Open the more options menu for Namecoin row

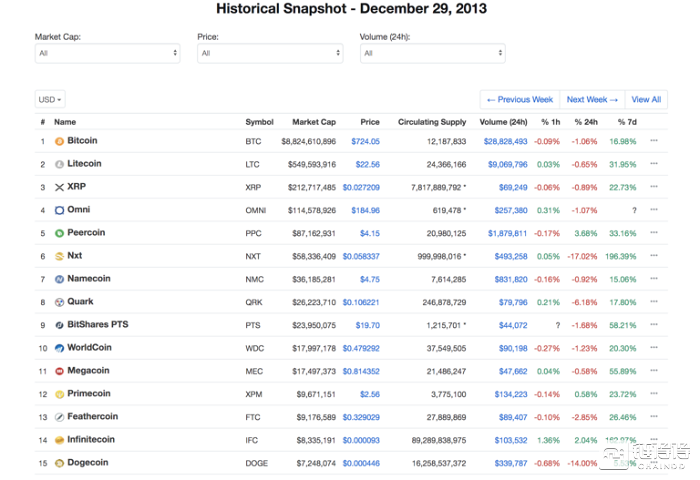click(654, 279)
